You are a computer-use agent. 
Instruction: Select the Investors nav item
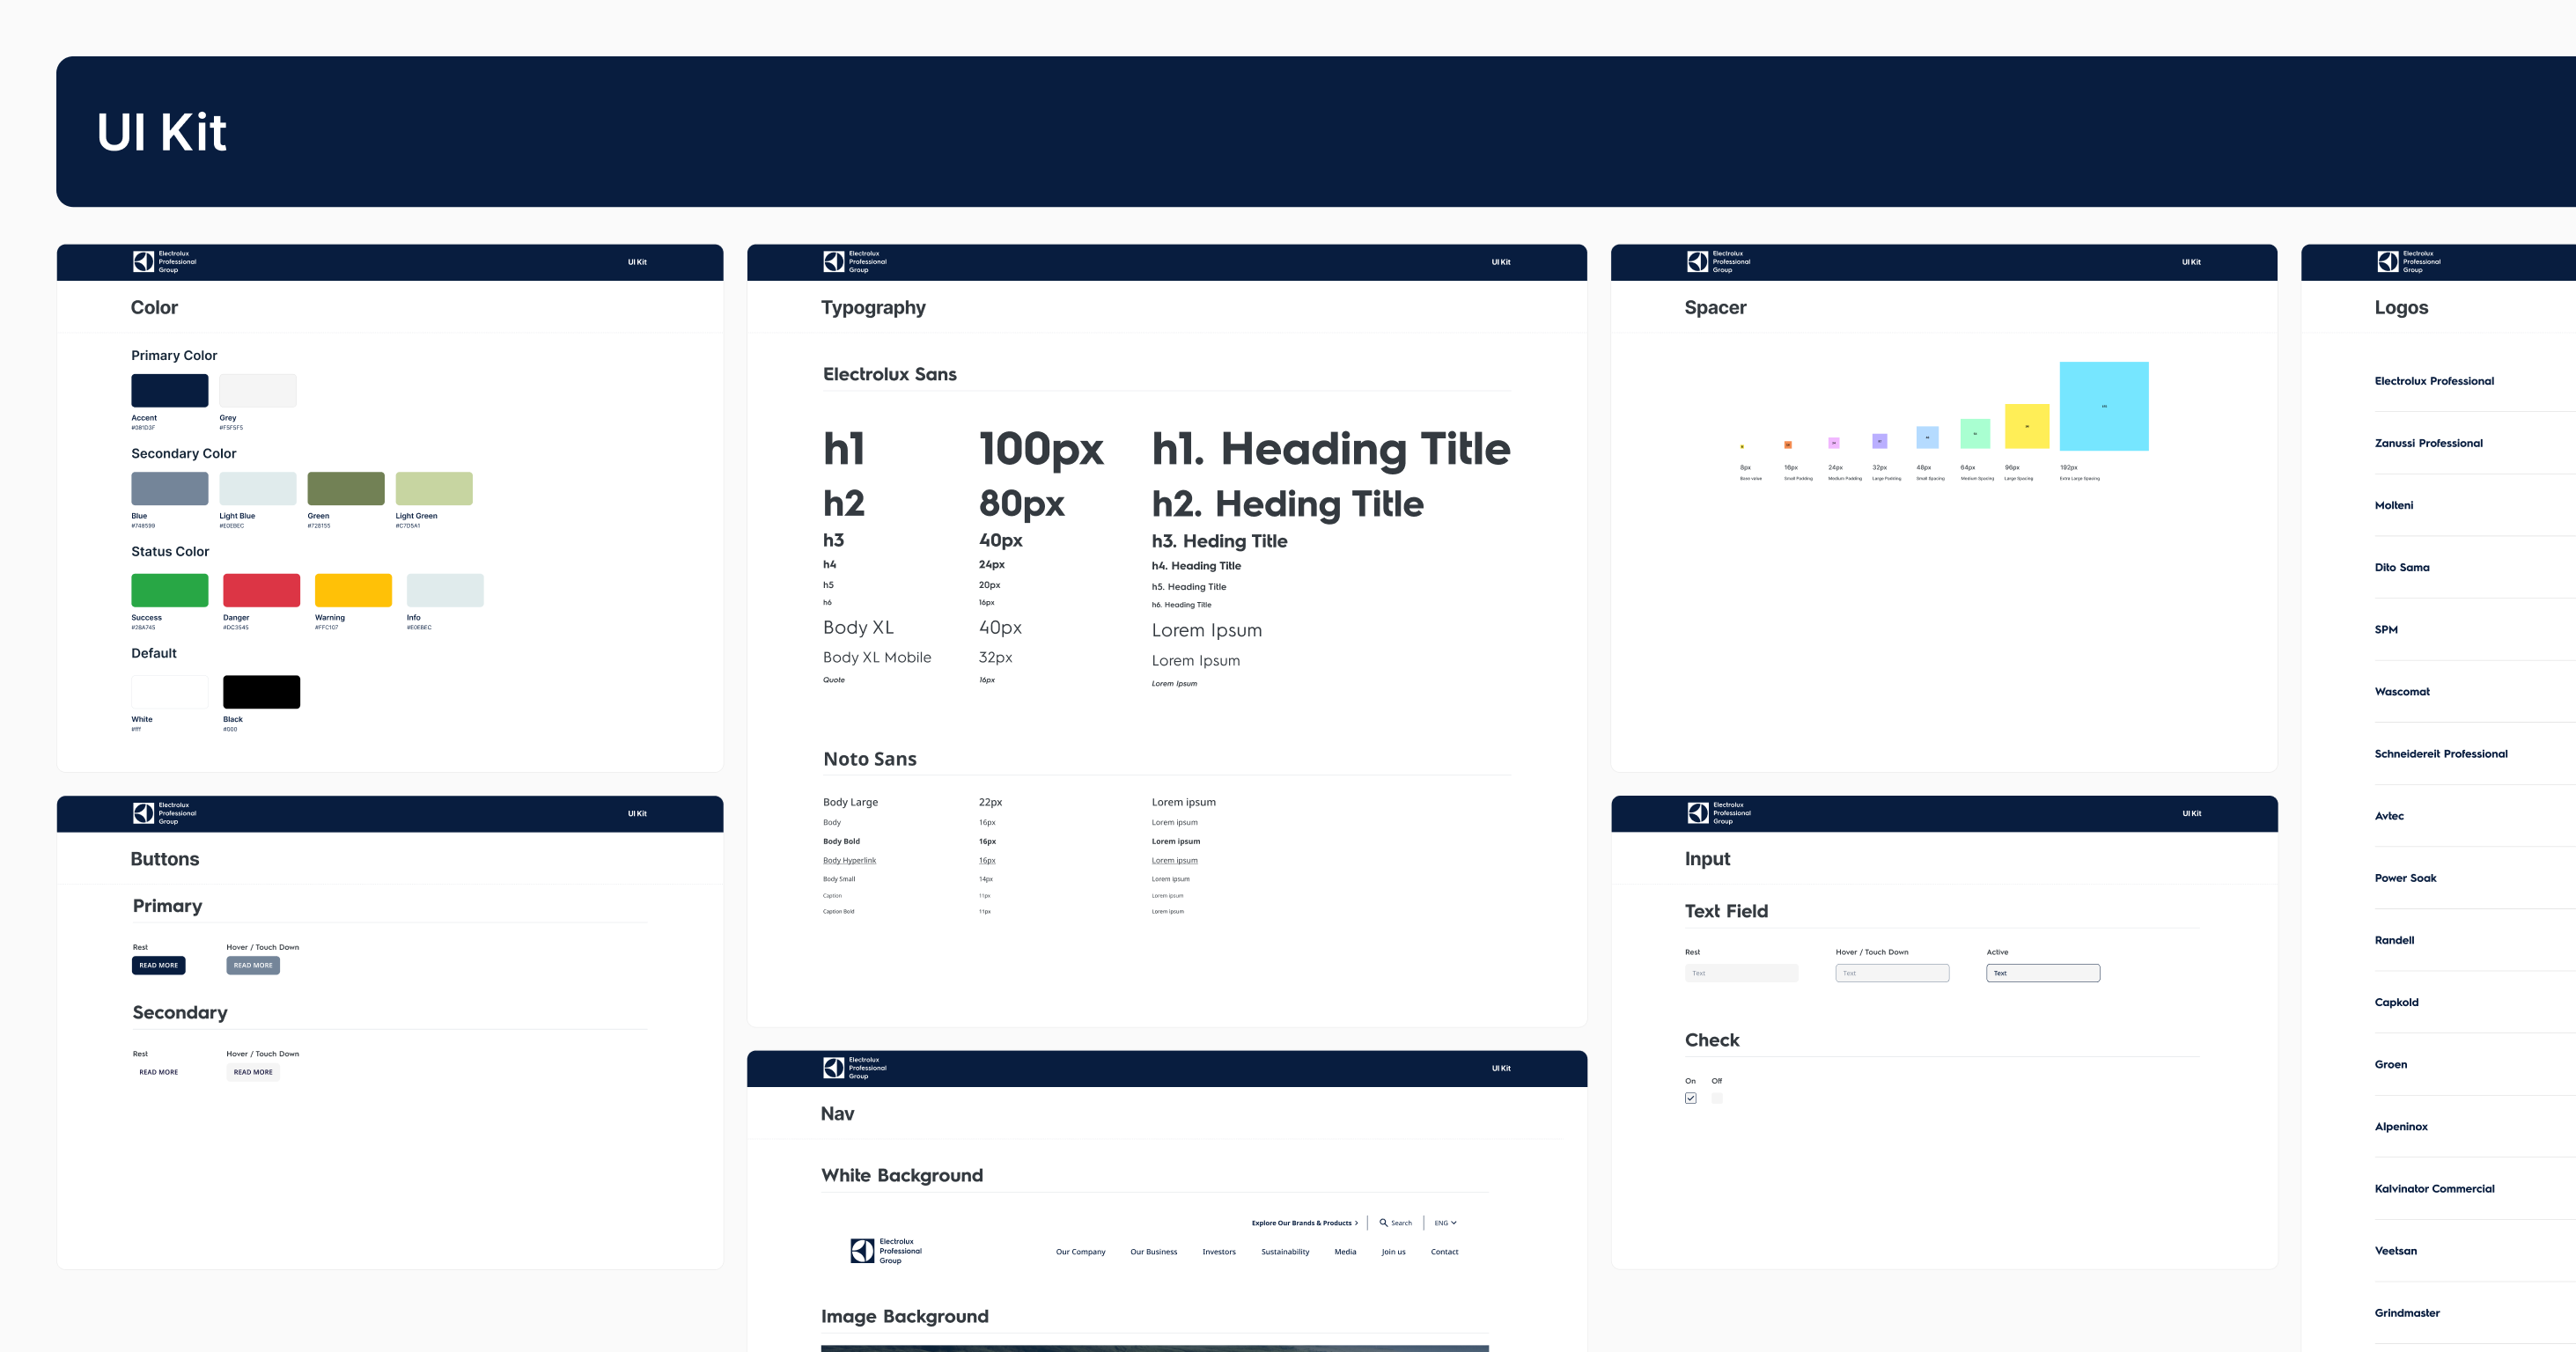coord(1219,1252)
